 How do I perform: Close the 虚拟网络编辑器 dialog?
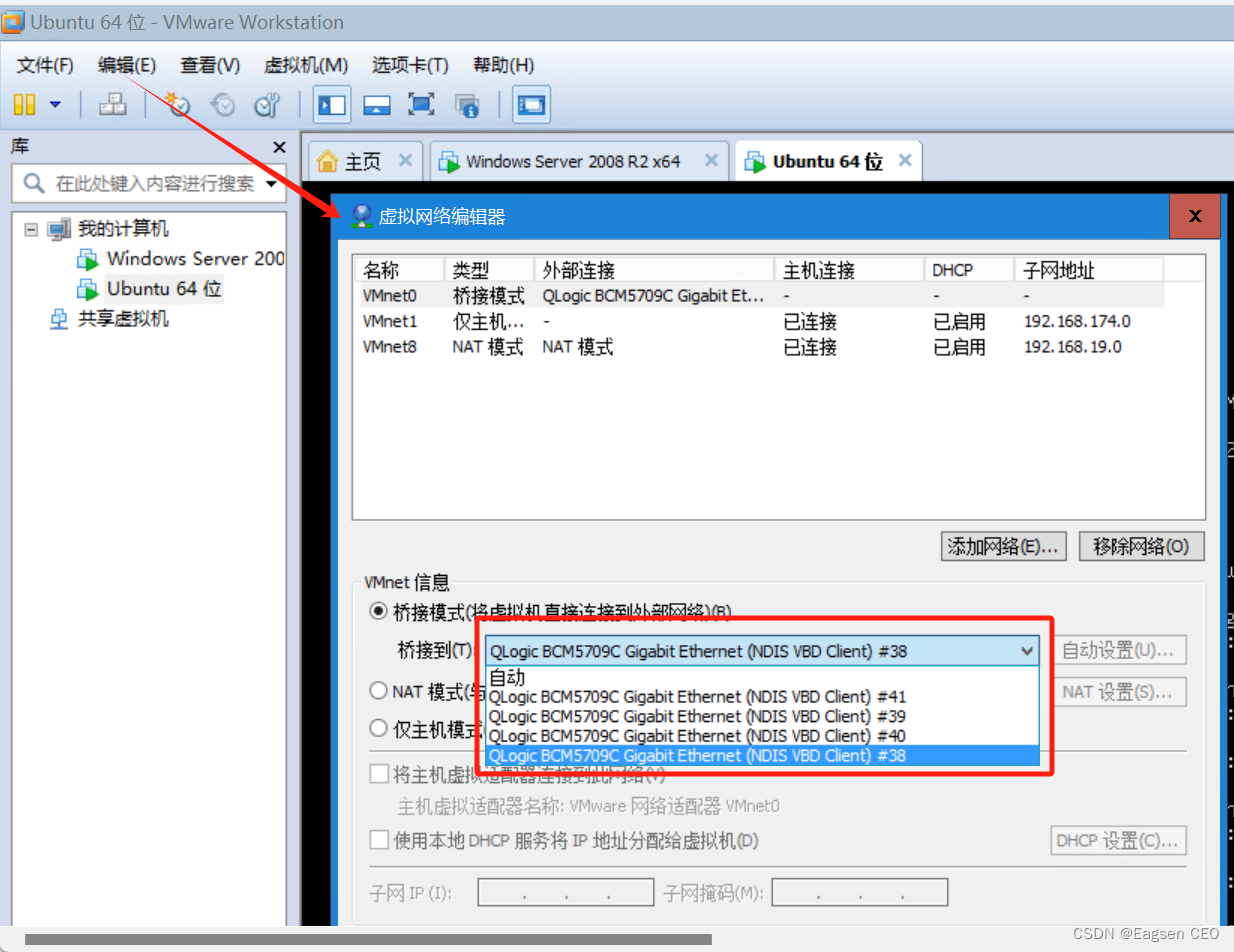1195,215
